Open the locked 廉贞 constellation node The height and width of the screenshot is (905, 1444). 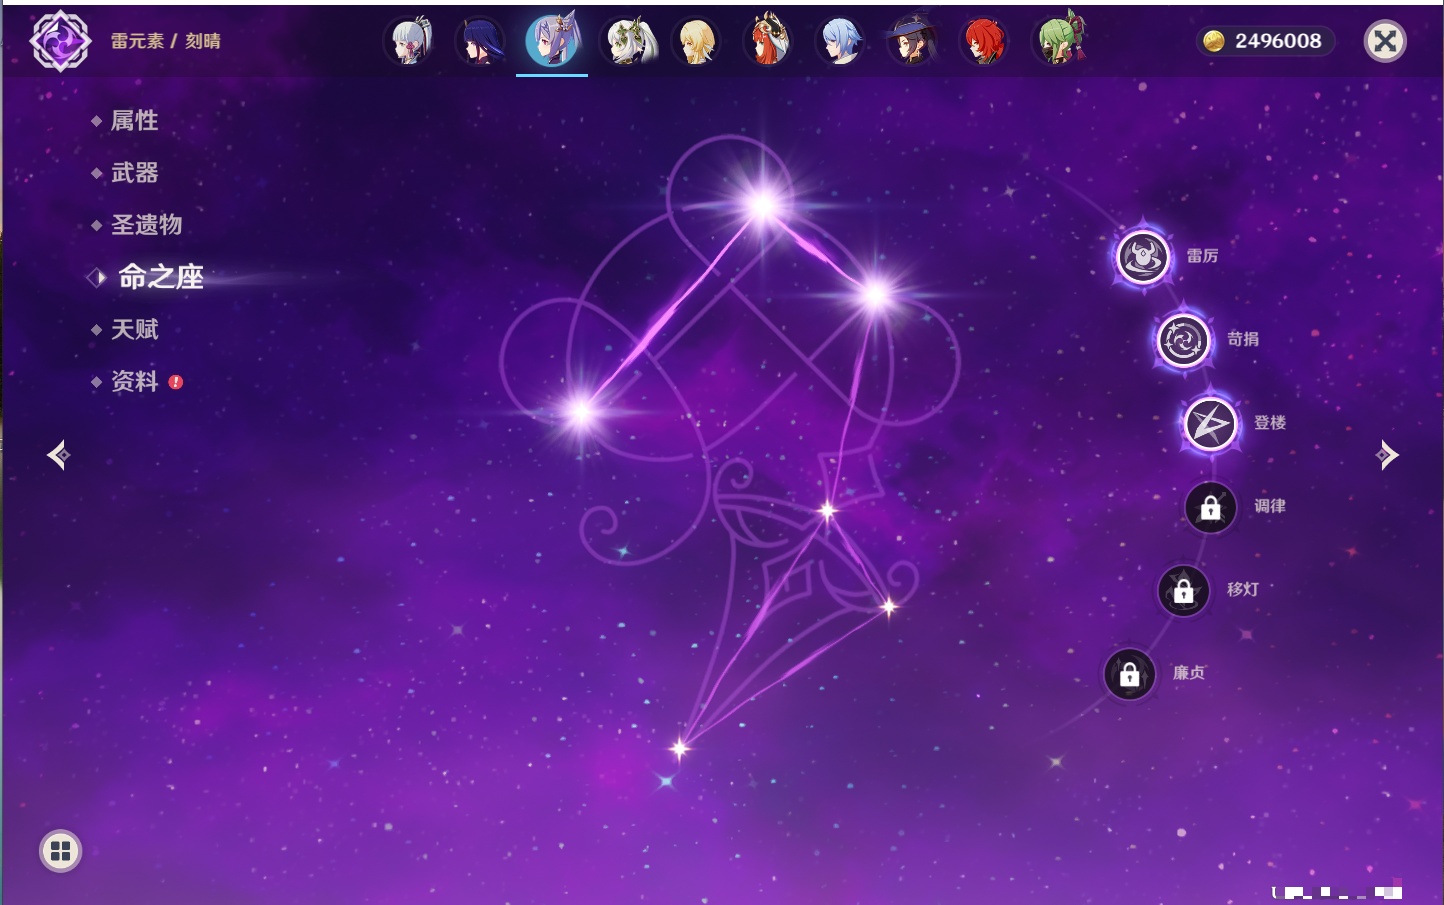[1129, 675]
